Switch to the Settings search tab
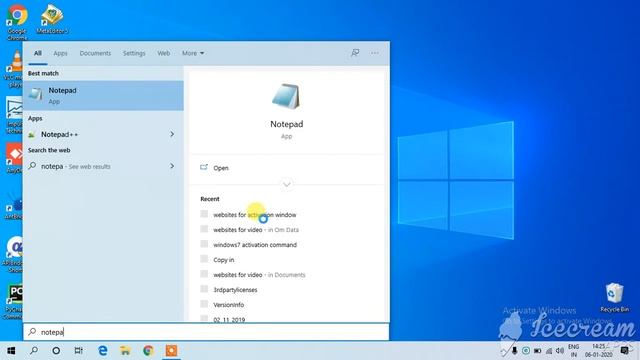Screen dimensions: 640x360 click(134, 53)
